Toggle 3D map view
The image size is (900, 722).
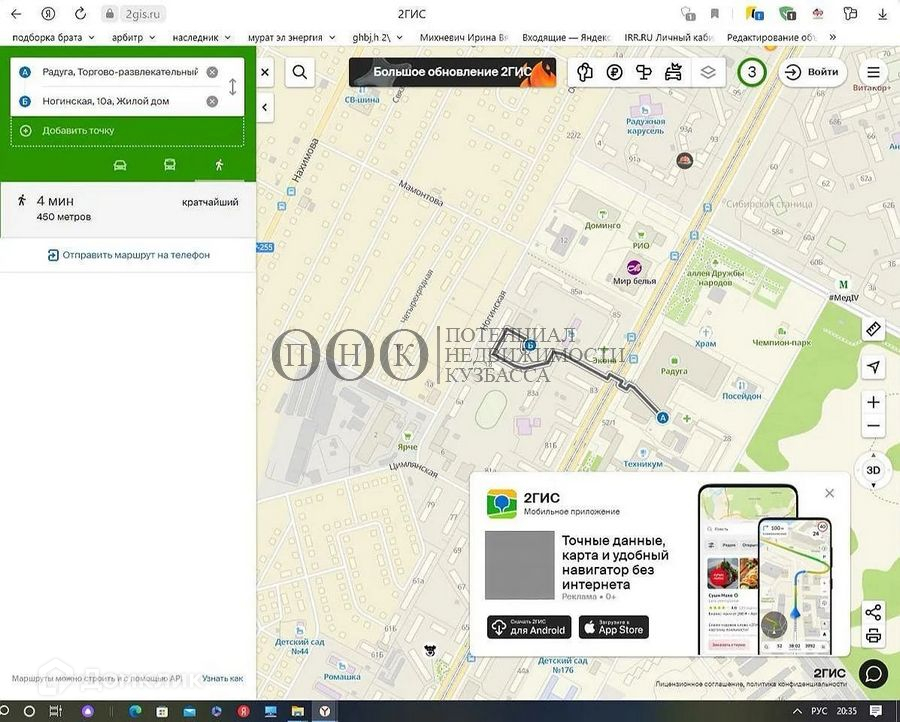pyautogui.click(x=873, y=470)
